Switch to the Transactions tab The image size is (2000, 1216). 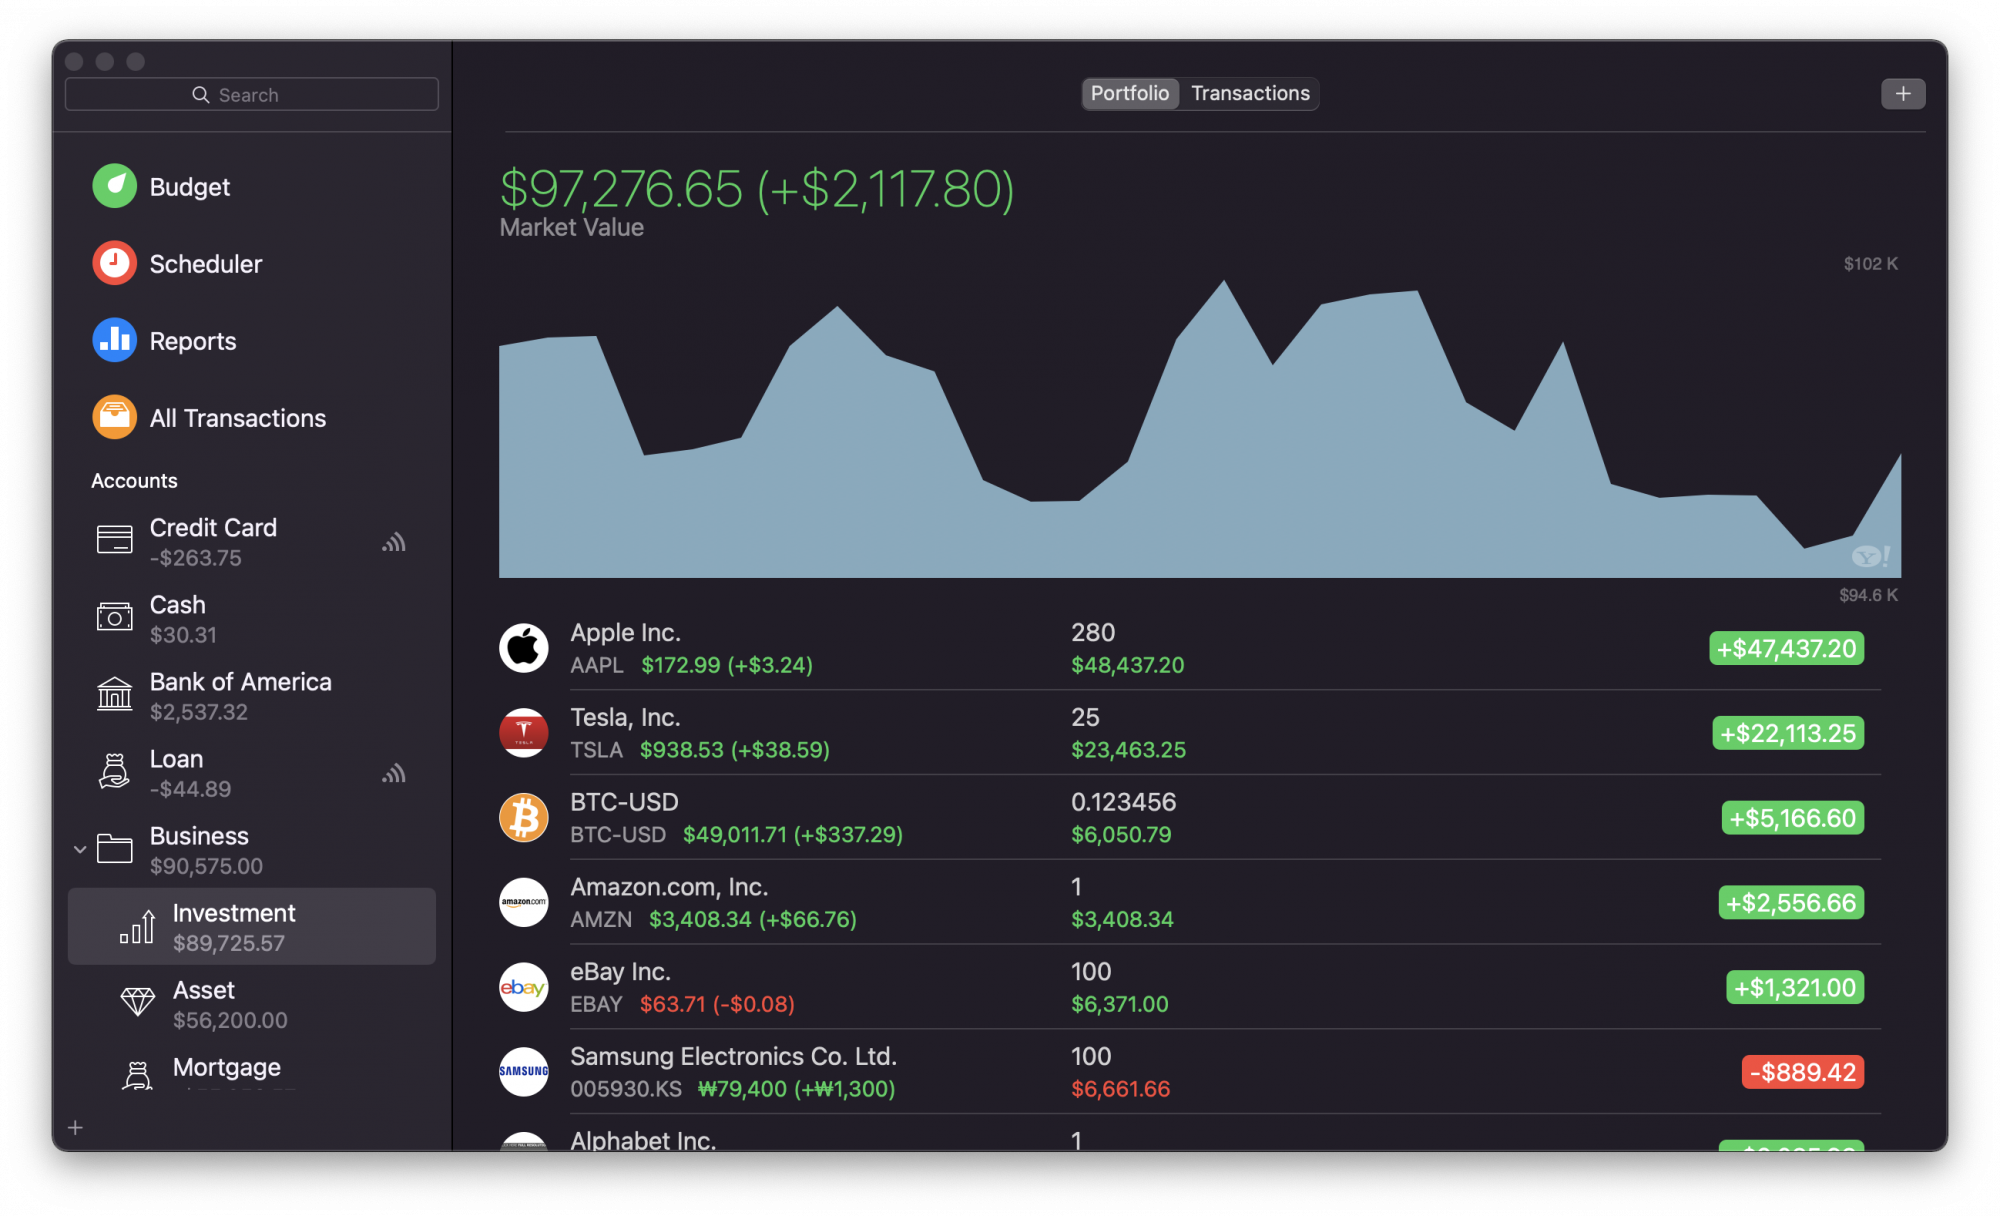click(1249, 93)
